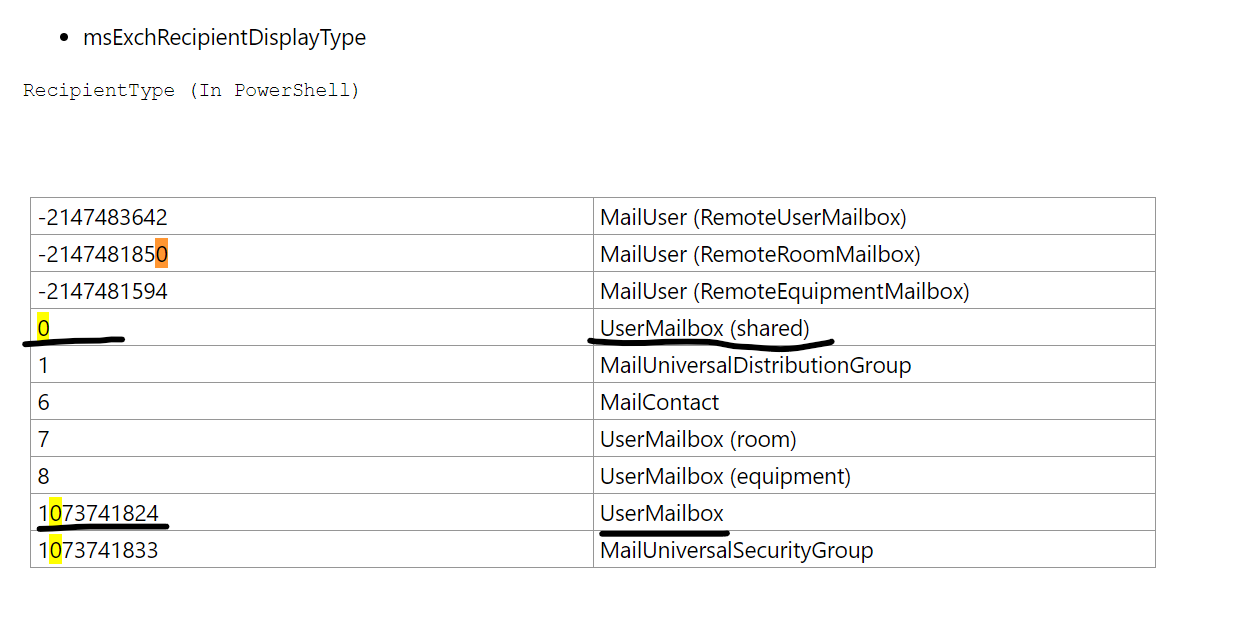Viewport: 1236px width, 631px height.
Task: Click the MailUser (RemoteUserMailbox) cell
Action: (x=874, y=217)
